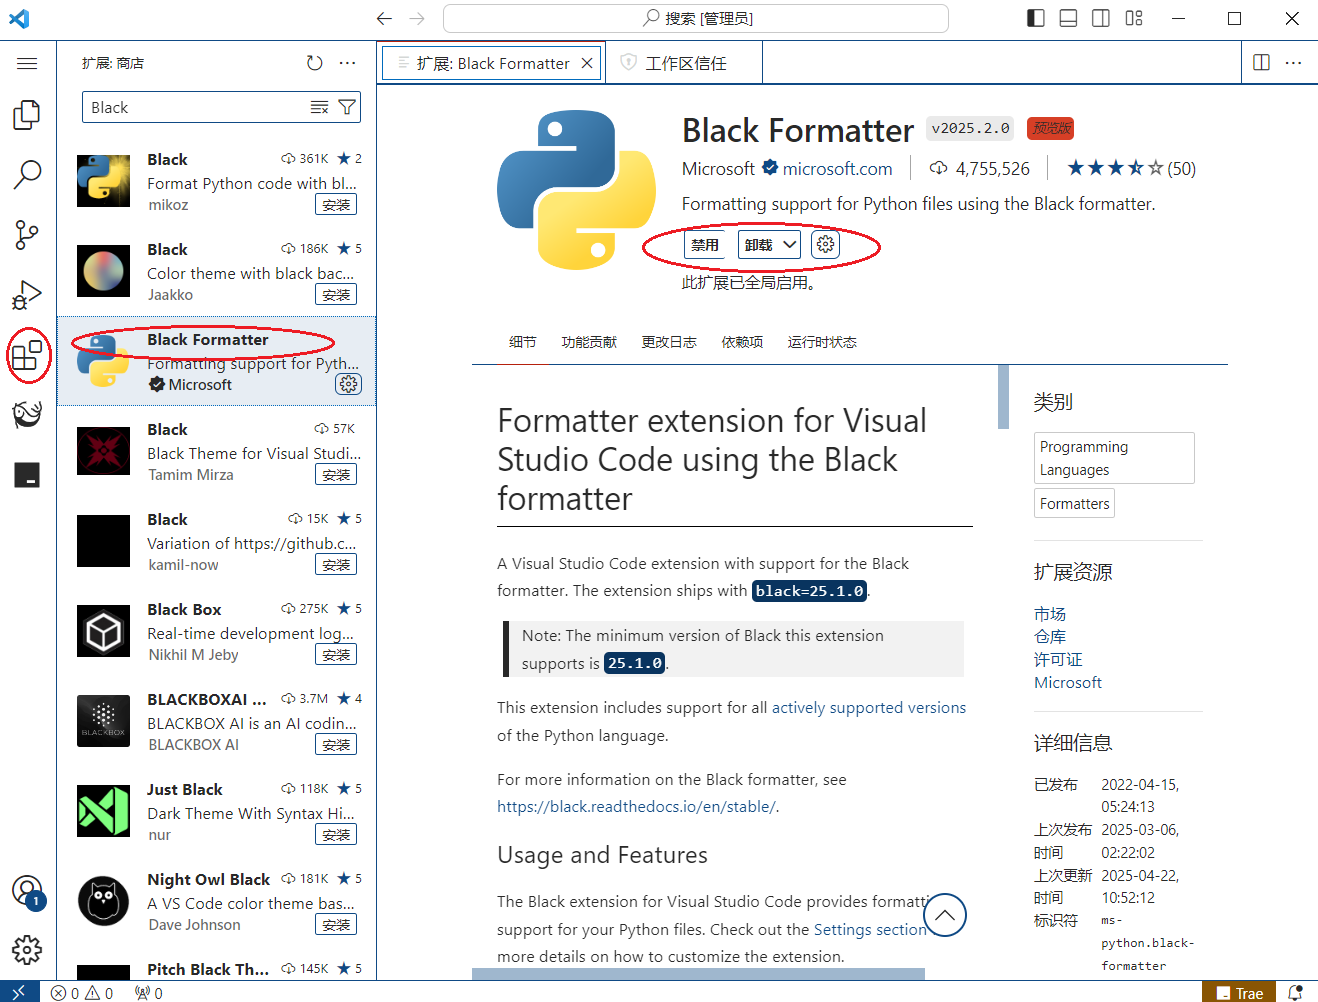The width and height of the screenshot is (1318, 1002).
Task: Open Source Control view
Action: [27, 235]
